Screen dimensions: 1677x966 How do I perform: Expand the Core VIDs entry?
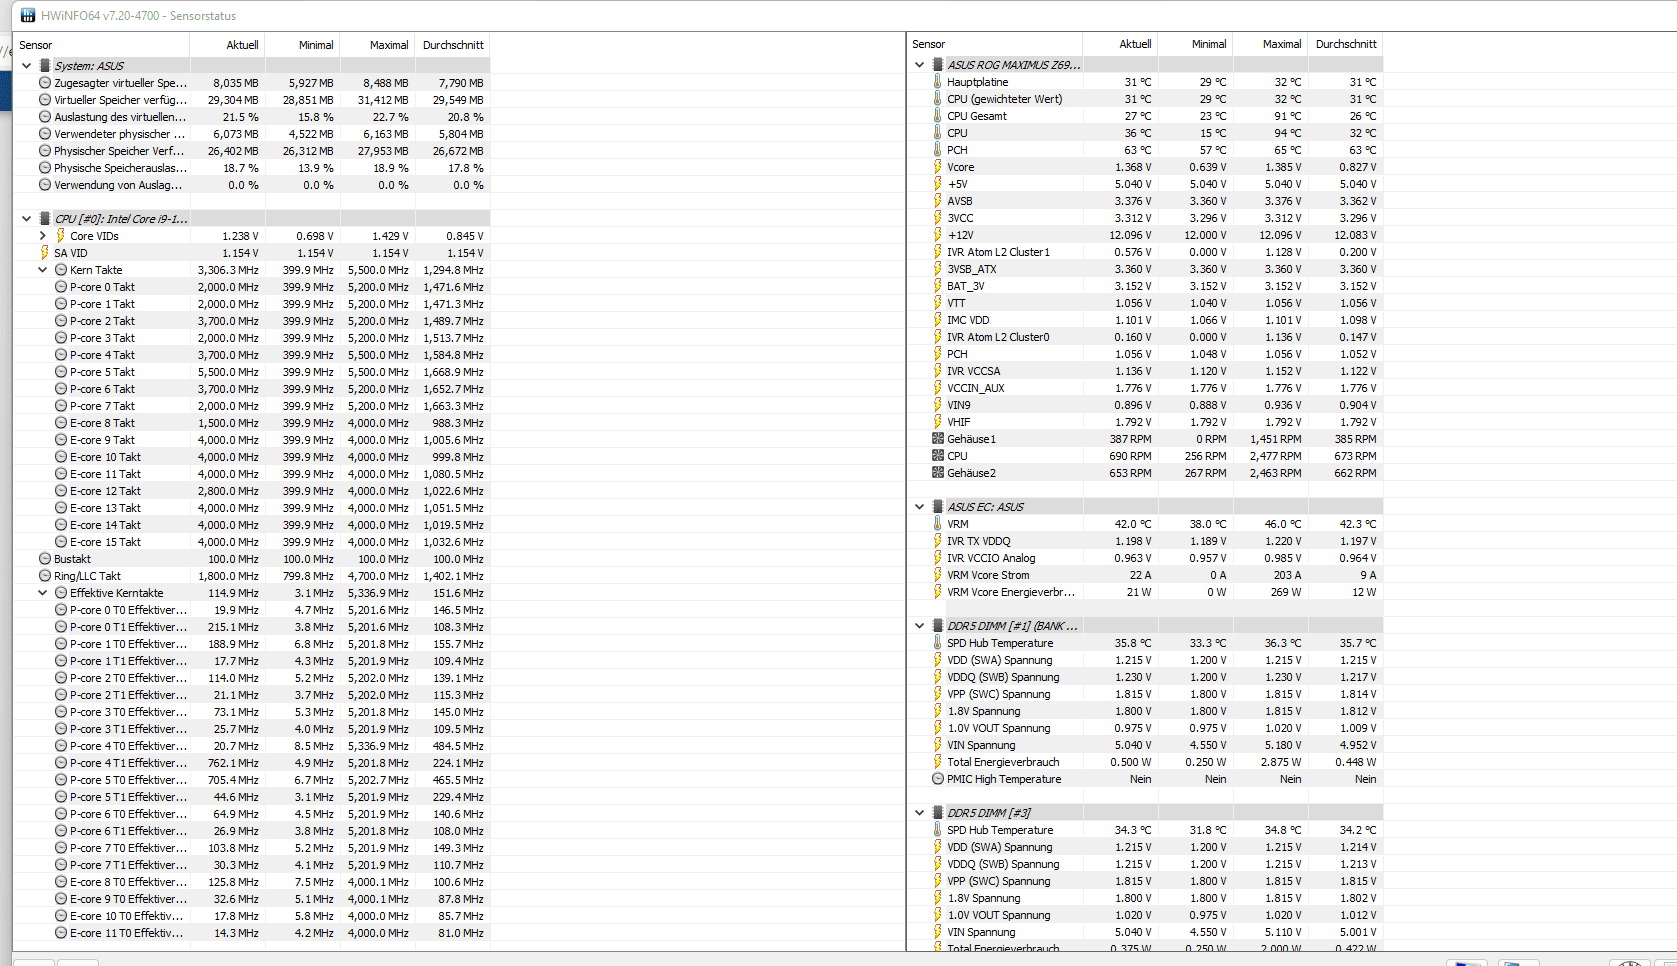coord(43,236)
